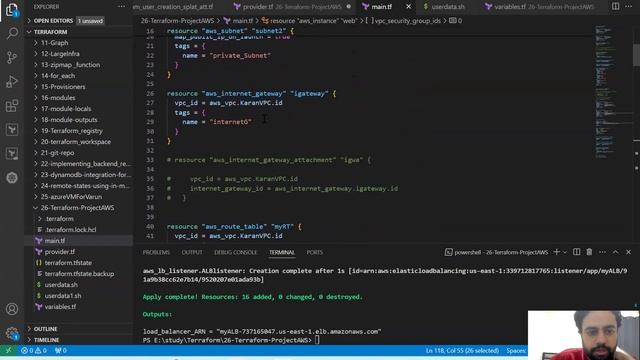
Task: Split the editor right
Action: (616, 7)
